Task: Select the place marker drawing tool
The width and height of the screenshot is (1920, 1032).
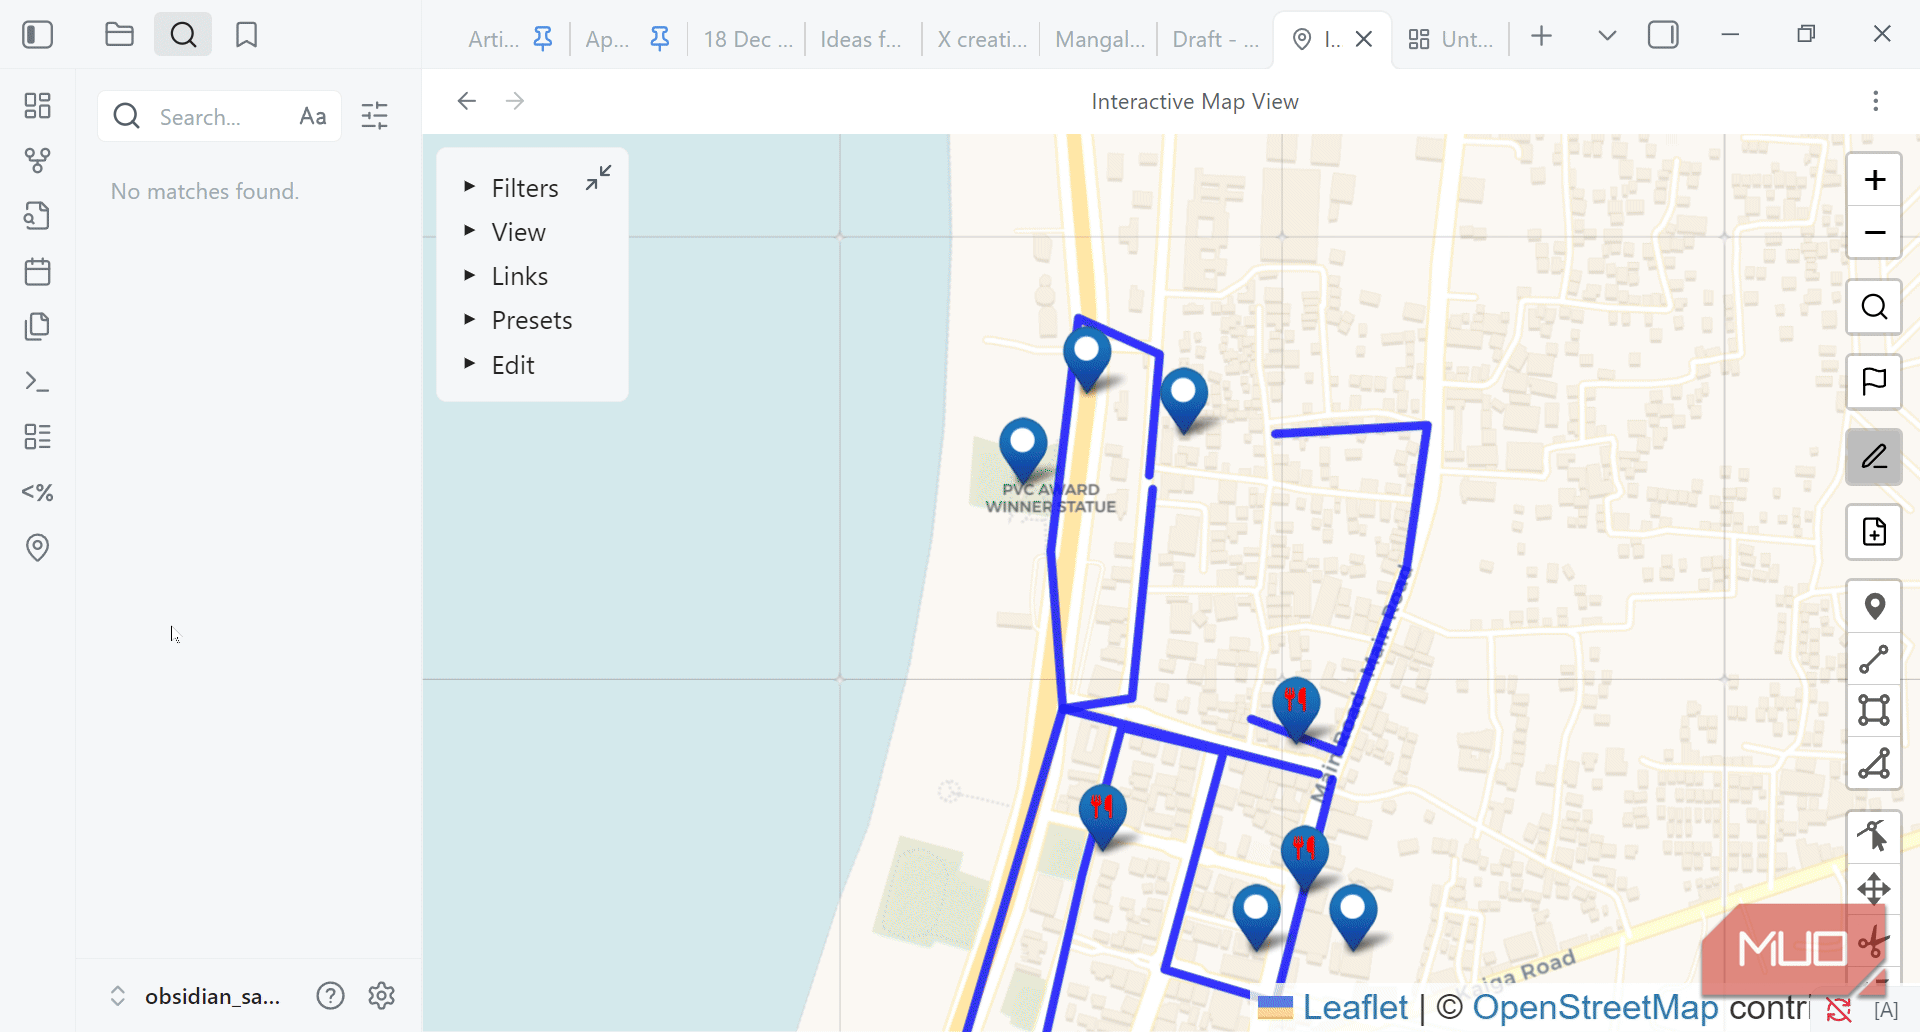Action: [x=1874, y=606]
